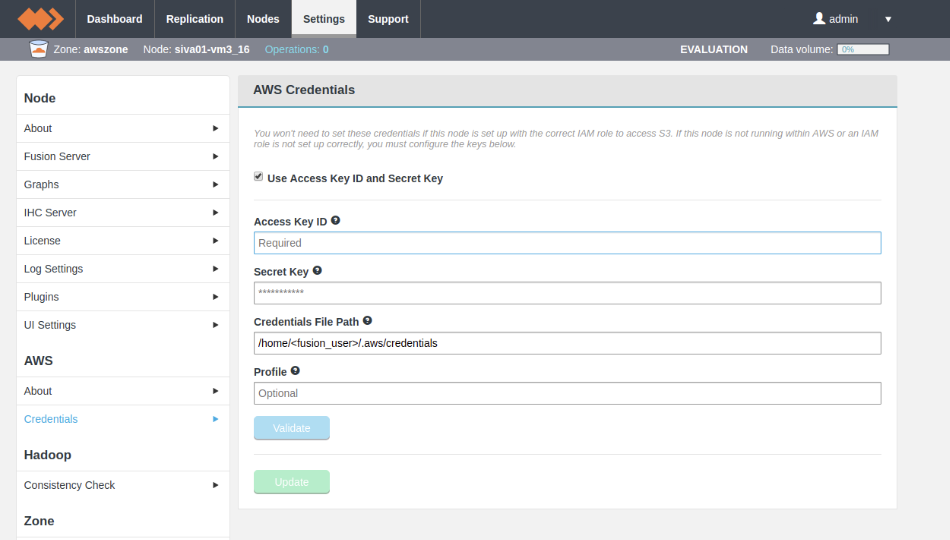Image resolution: width=950 pixels, height=540 pixels.
Task: Click the EVALUATION label
Action: (714, 49)
